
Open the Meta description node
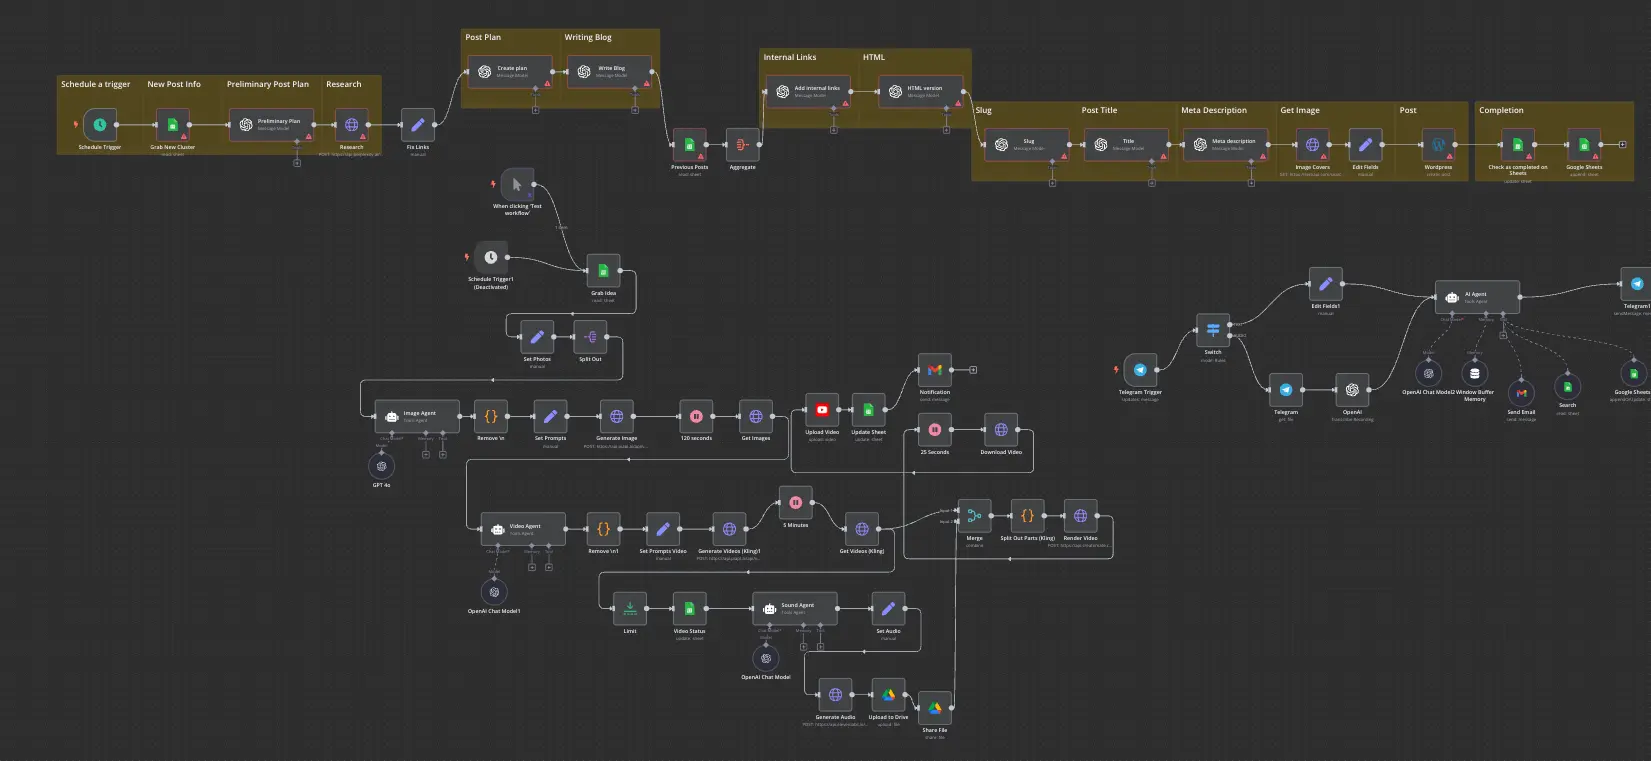point(1226,145)
